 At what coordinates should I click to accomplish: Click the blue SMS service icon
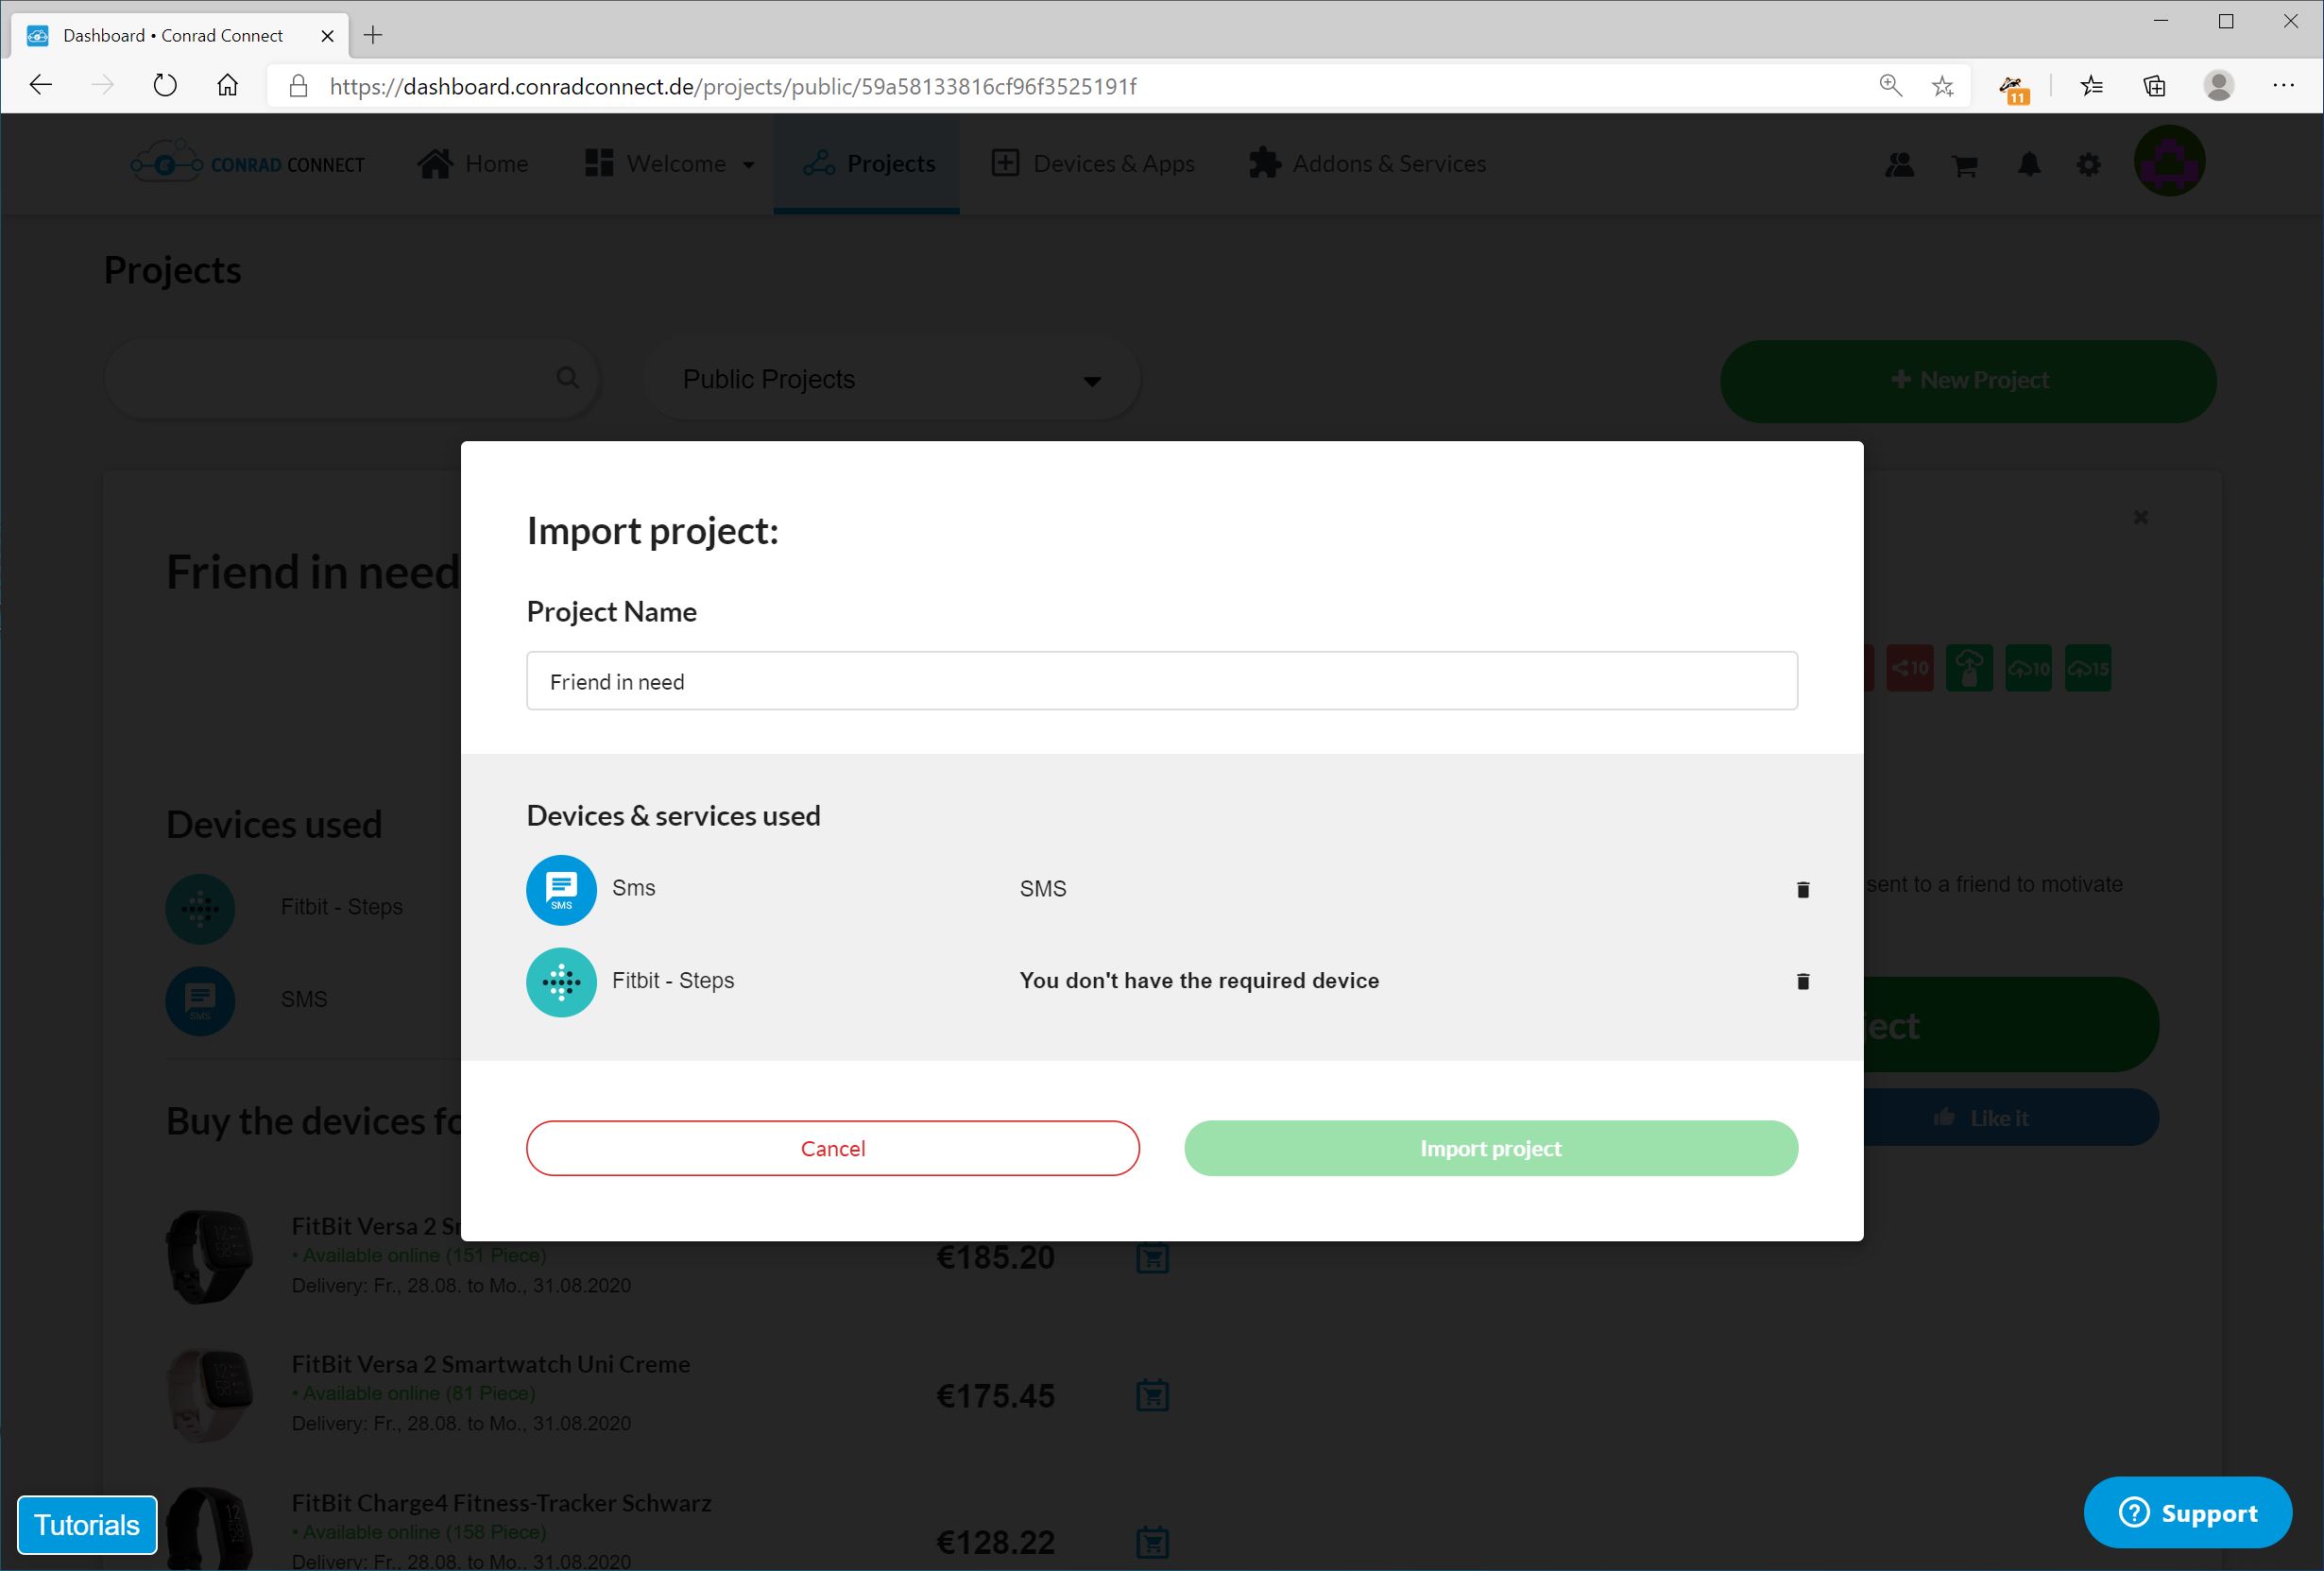561,889
